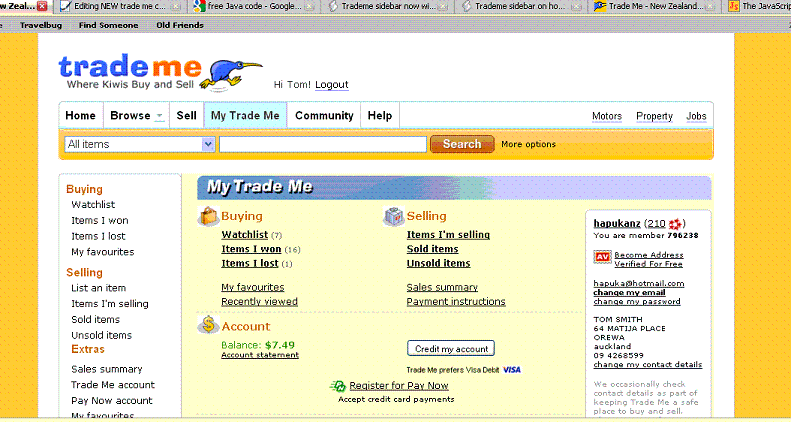Click the Logout link
Screen dimensions: 791x422
point(332,85)
